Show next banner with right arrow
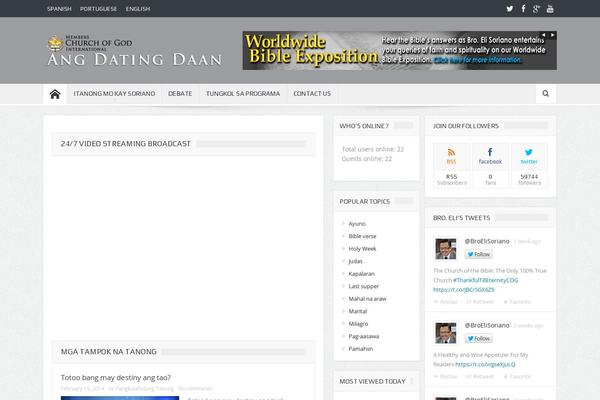 [552, 35]
